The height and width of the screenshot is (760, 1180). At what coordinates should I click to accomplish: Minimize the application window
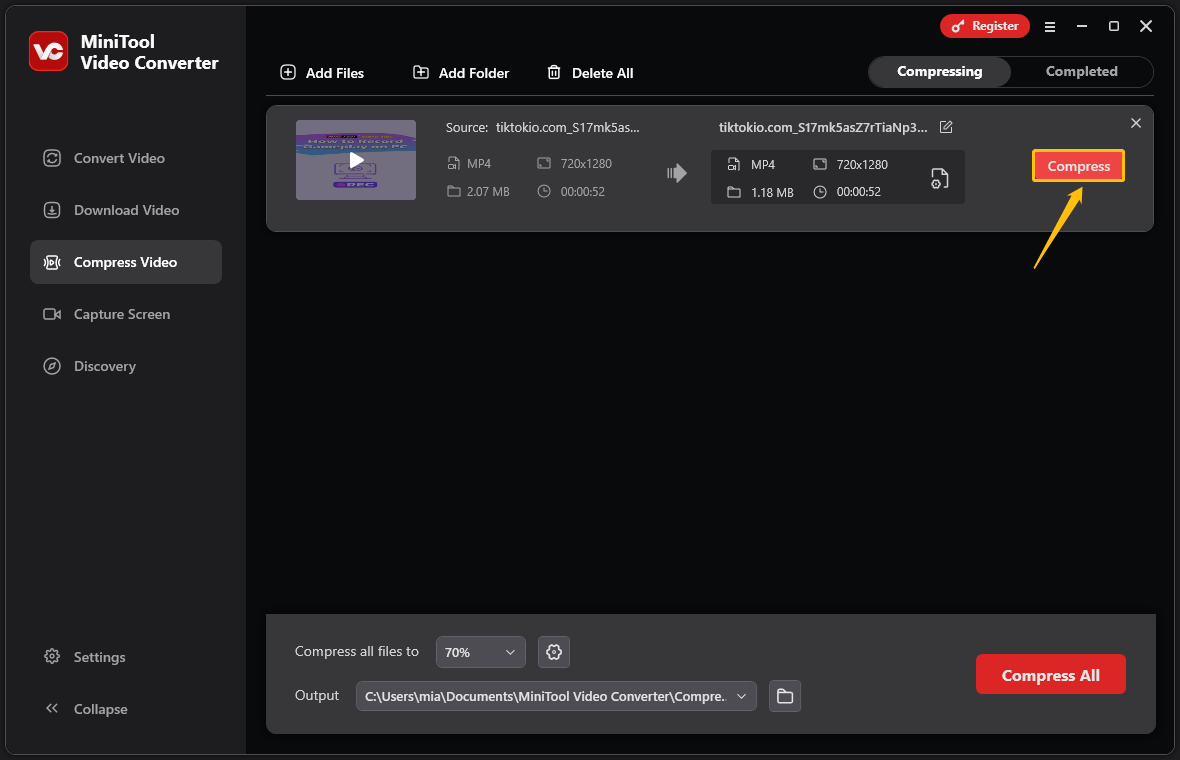pyautogui.click(x=1082, y=26)
